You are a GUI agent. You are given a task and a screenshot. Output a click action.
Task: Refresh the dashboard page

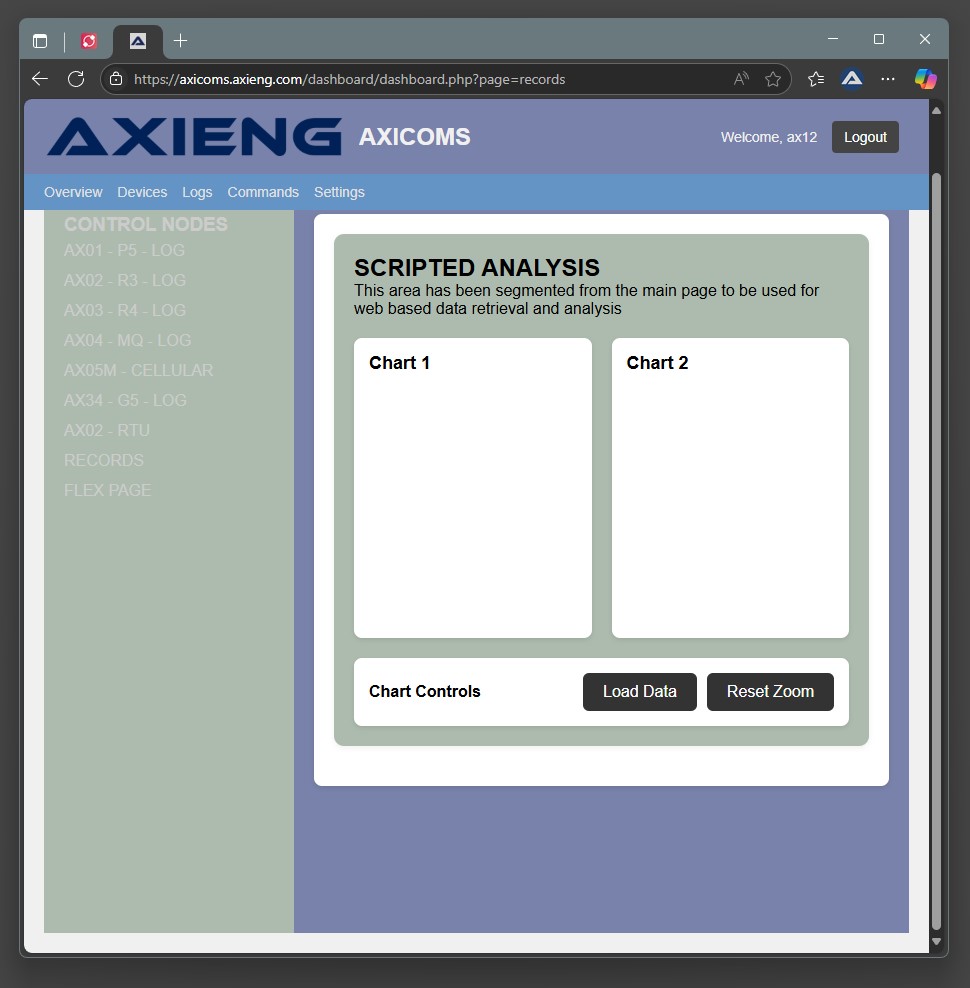coord(76,78)
